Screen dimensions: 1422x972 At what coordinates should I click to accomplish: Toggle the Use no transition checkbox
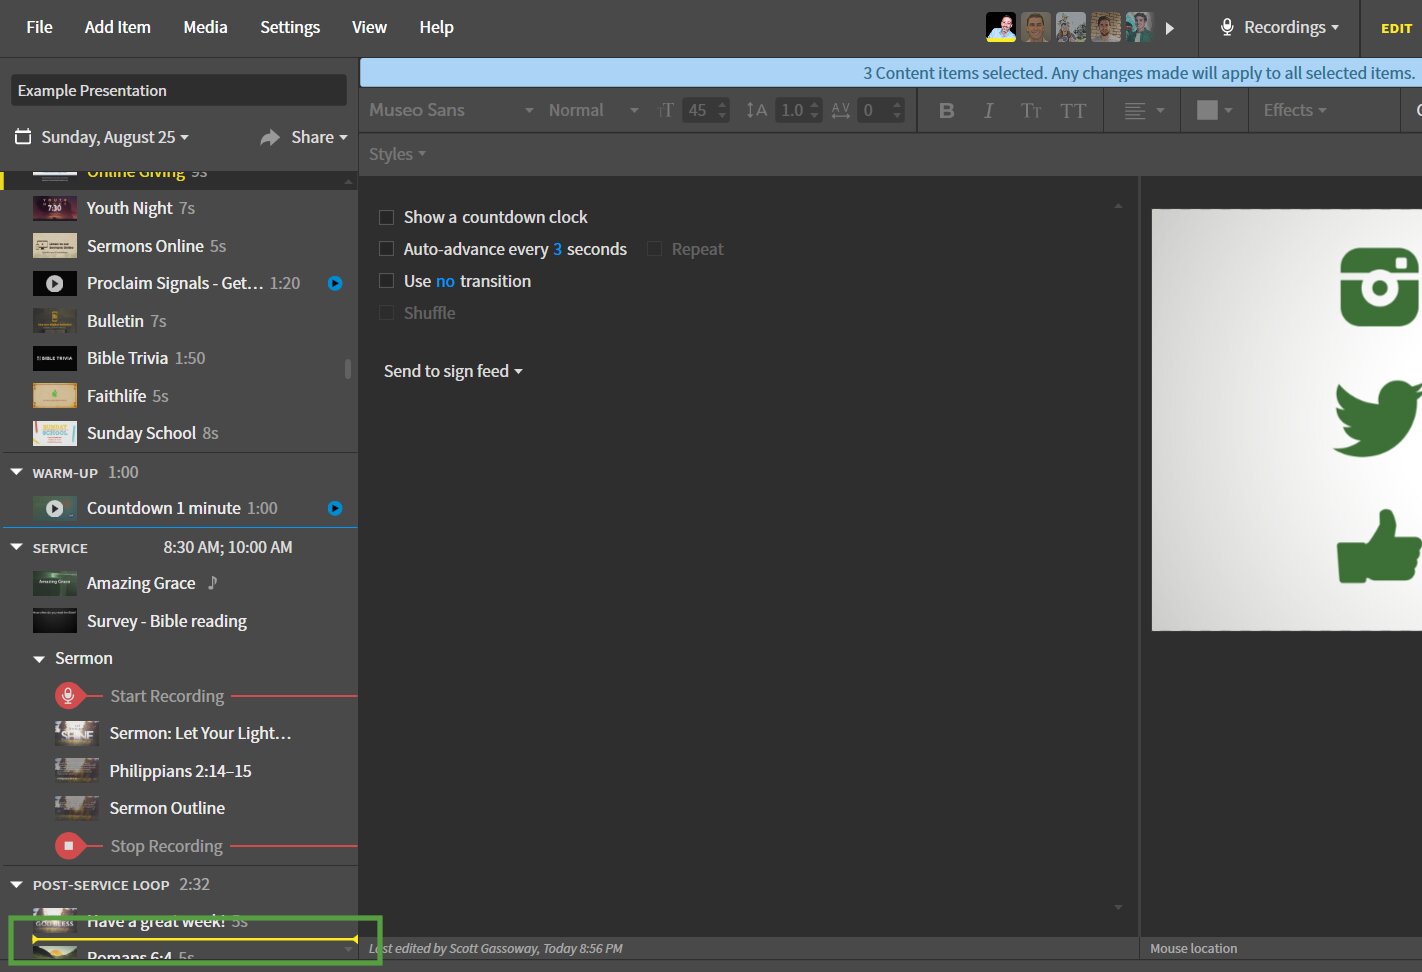pos(386,281)
